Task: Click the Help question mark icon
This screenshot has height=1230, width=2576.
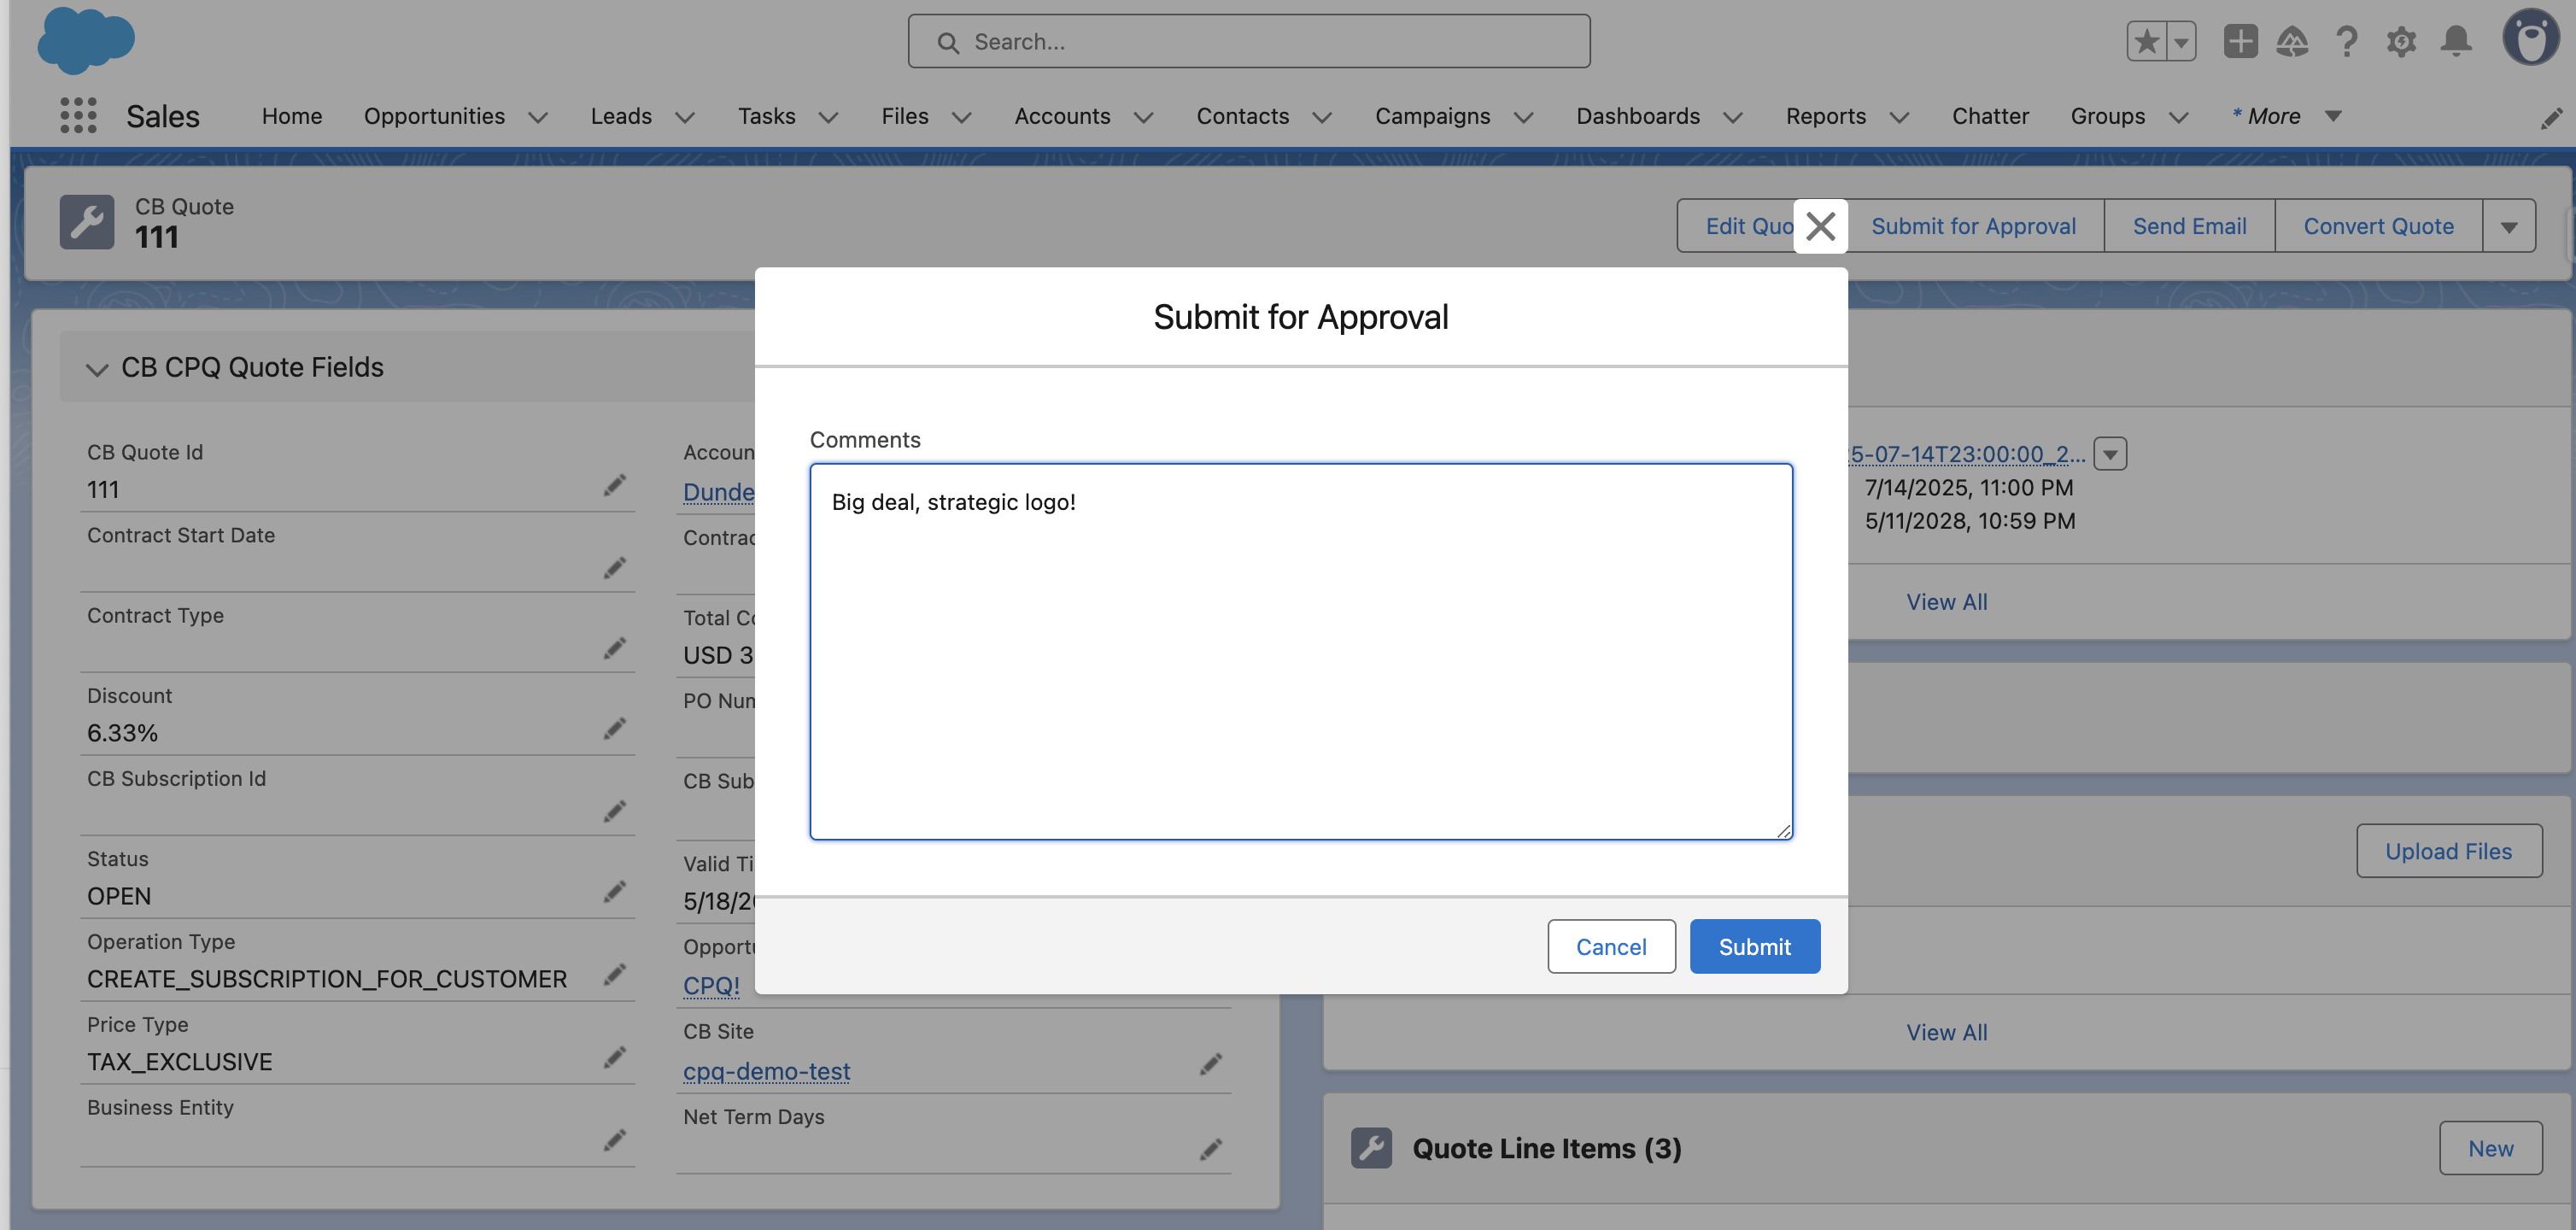Action: pyautogui.click(x=2346, y=41)
